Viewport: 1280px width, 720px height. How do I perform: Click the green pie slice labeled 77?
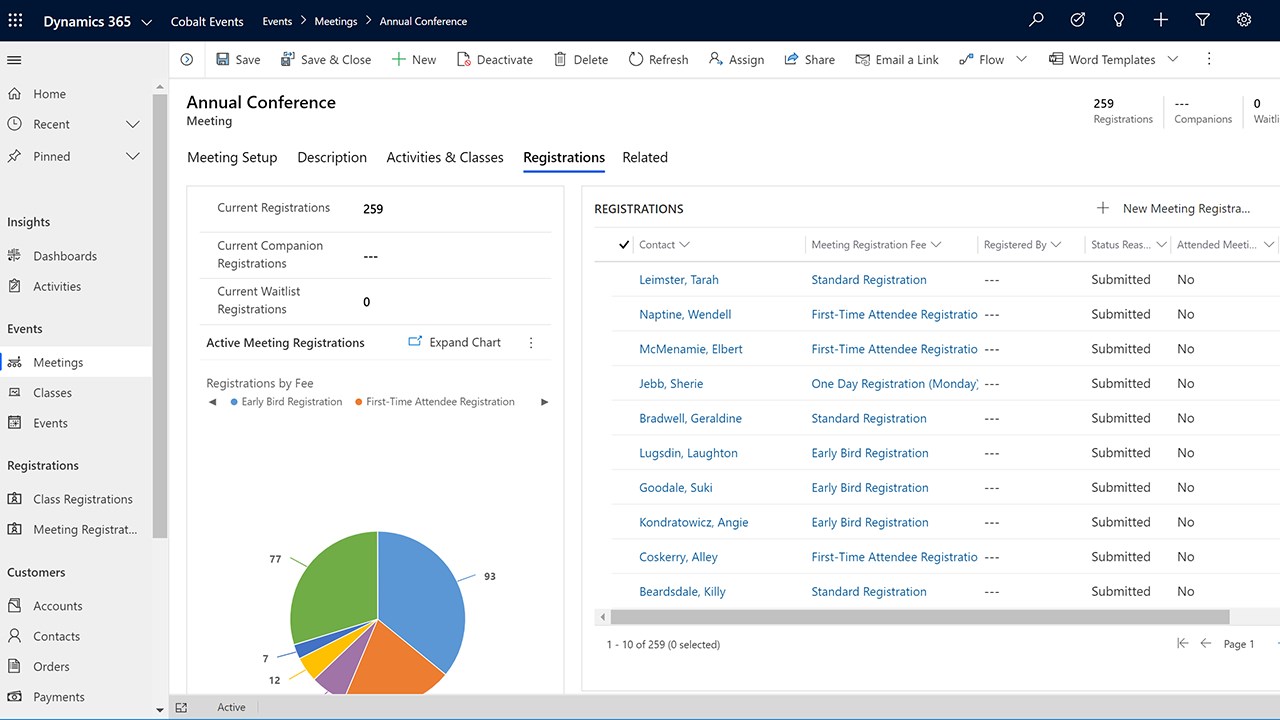click(x=335, y=585)
